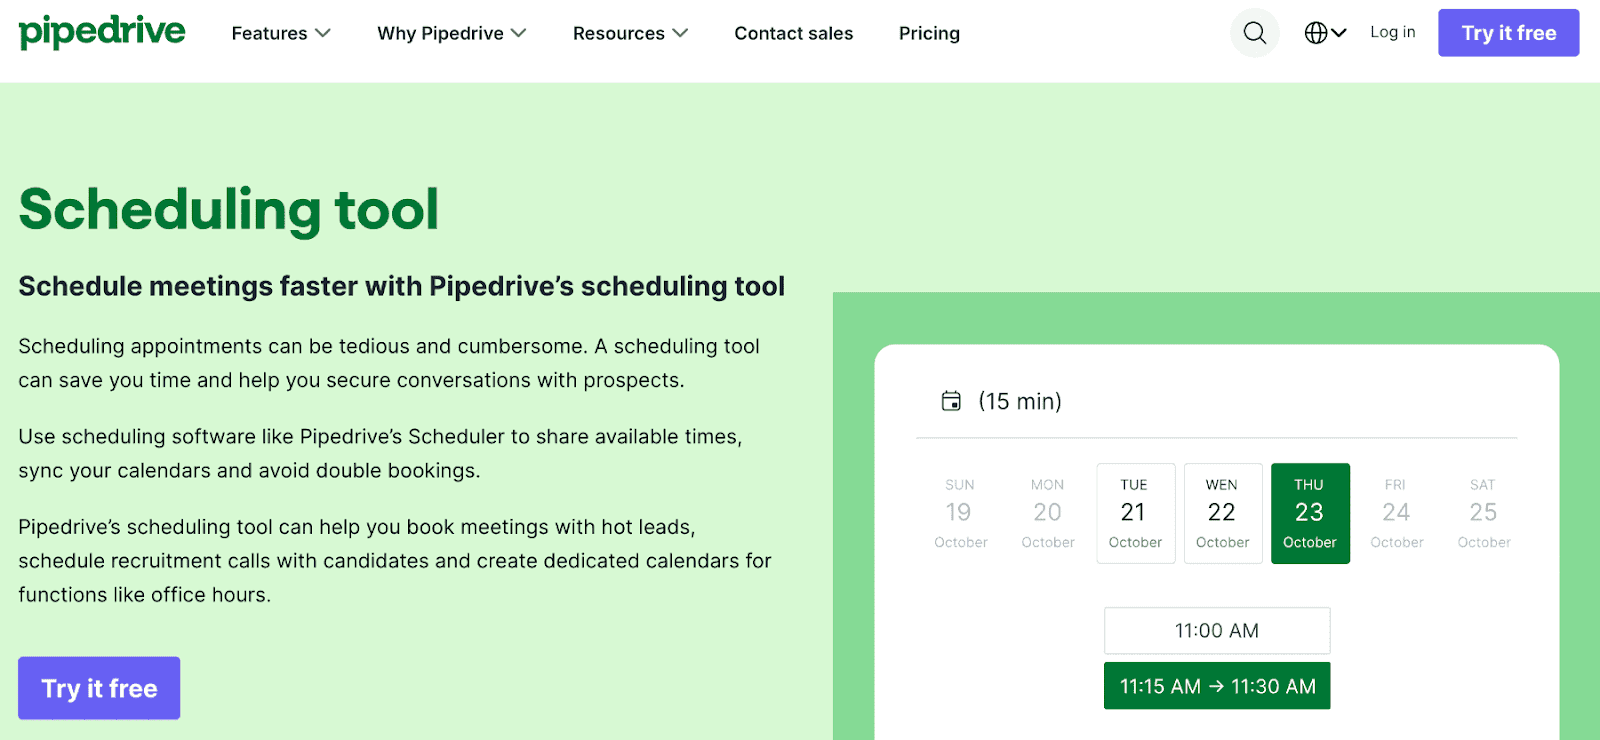Click the globe icon near Log in
The width and height of the screenshot is (1600, 740).
pyautogui.click(x=1316, y=32)
